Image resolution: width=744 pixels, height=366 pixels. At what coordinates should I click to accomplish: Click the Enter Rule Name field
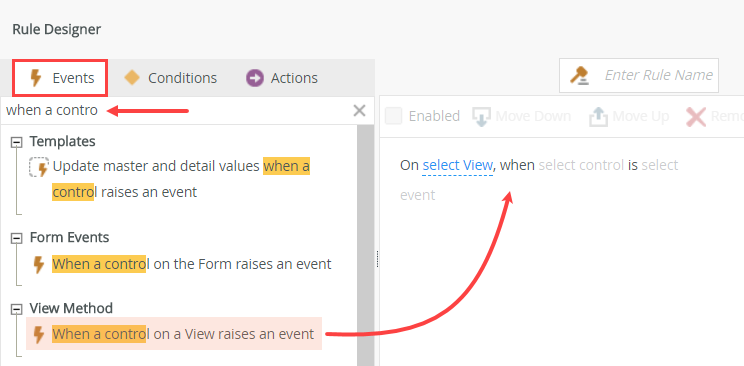(639, 75)
